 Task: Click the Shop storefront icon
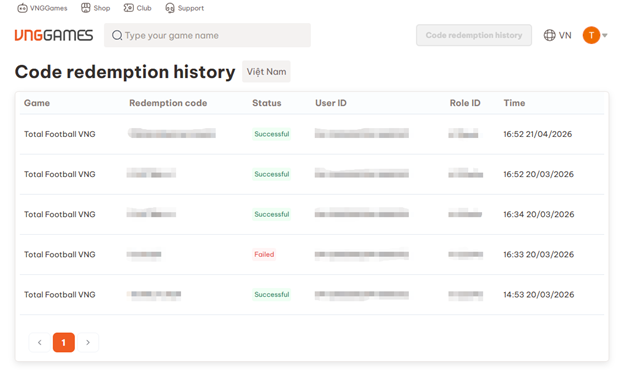[x=86, y=8]
